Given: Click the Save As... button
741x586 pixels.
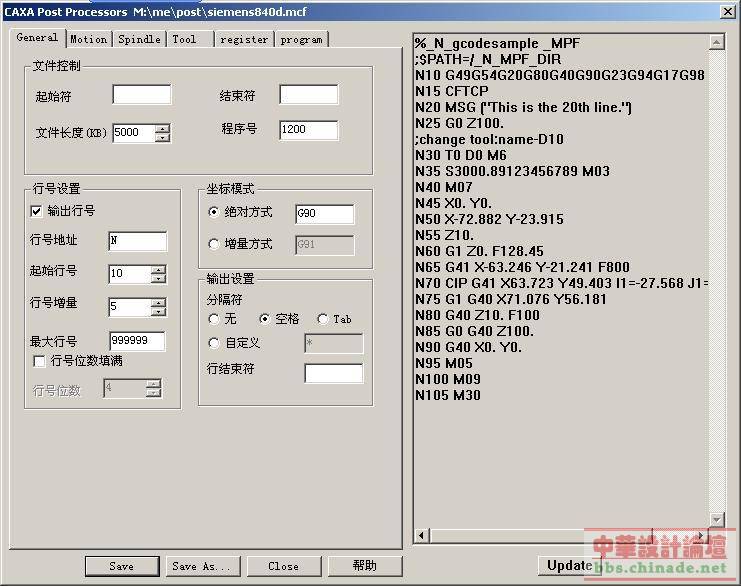Looking at the screenshot, I should 203,566.
